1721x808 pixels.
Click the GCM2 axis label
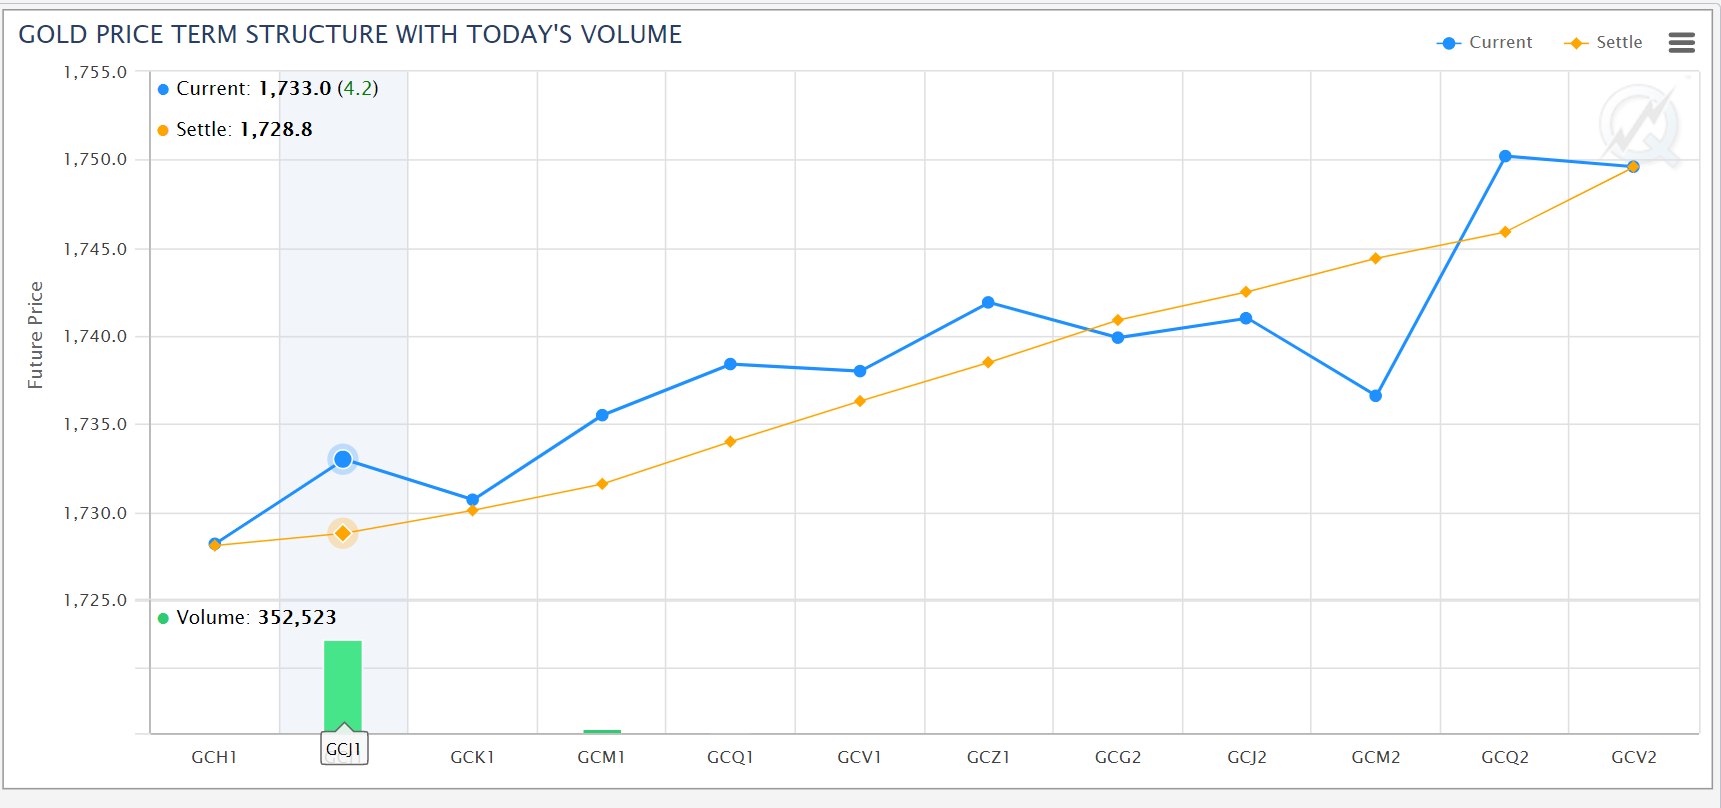coord(1376,757)
